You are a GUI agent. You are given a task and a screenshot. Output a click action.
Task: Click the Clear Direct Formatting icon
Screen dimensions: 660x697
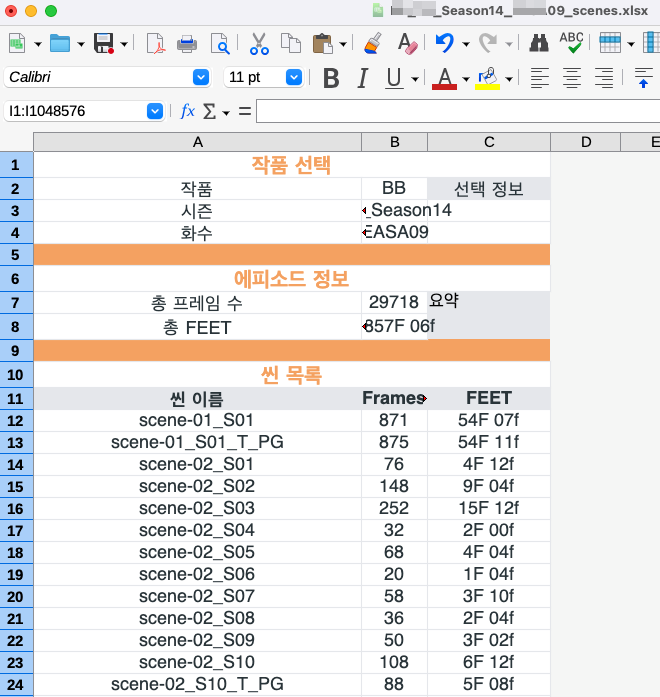click(x=407, y=44)
